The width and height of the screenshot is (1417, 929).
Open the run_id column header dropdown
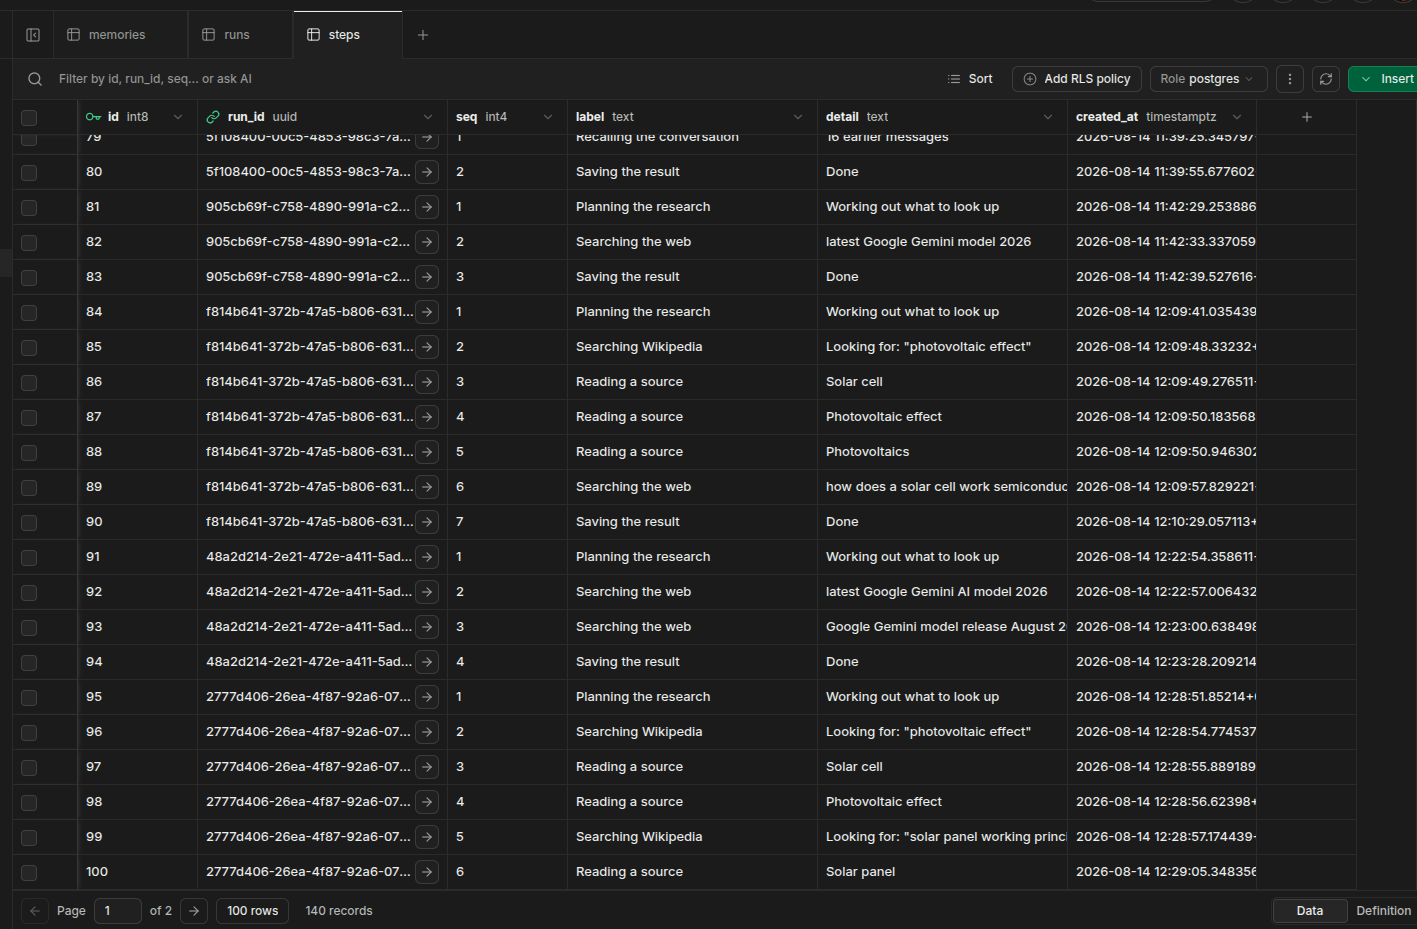(428, 117)
